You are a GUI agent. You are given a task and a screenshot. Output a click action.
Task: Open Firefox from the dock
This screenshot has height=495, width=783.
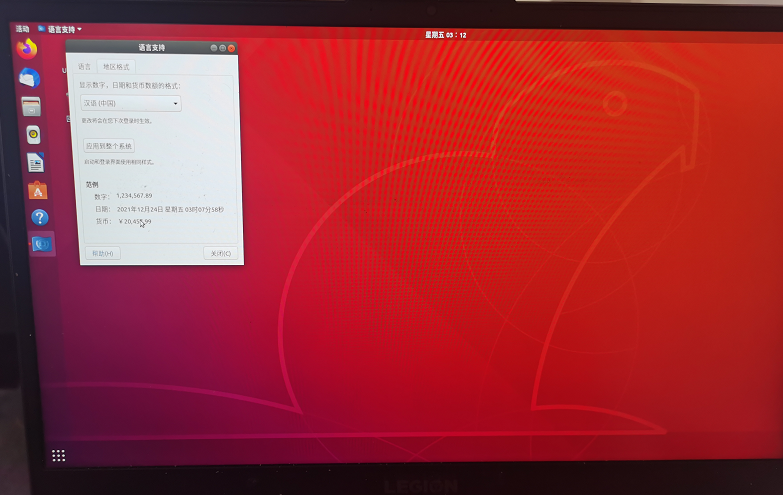point(27,49)
